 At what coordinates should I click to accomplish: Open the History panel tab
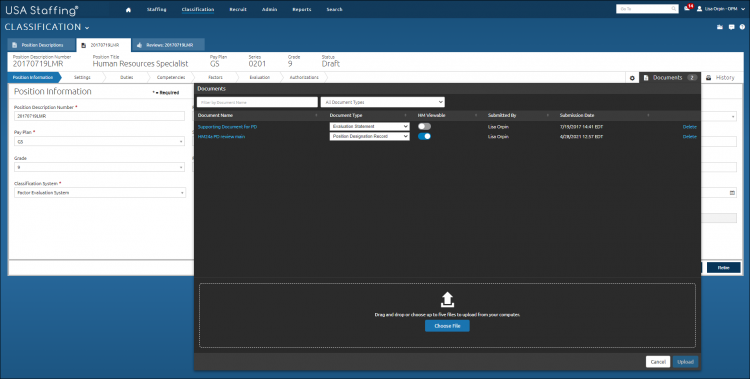720,78
